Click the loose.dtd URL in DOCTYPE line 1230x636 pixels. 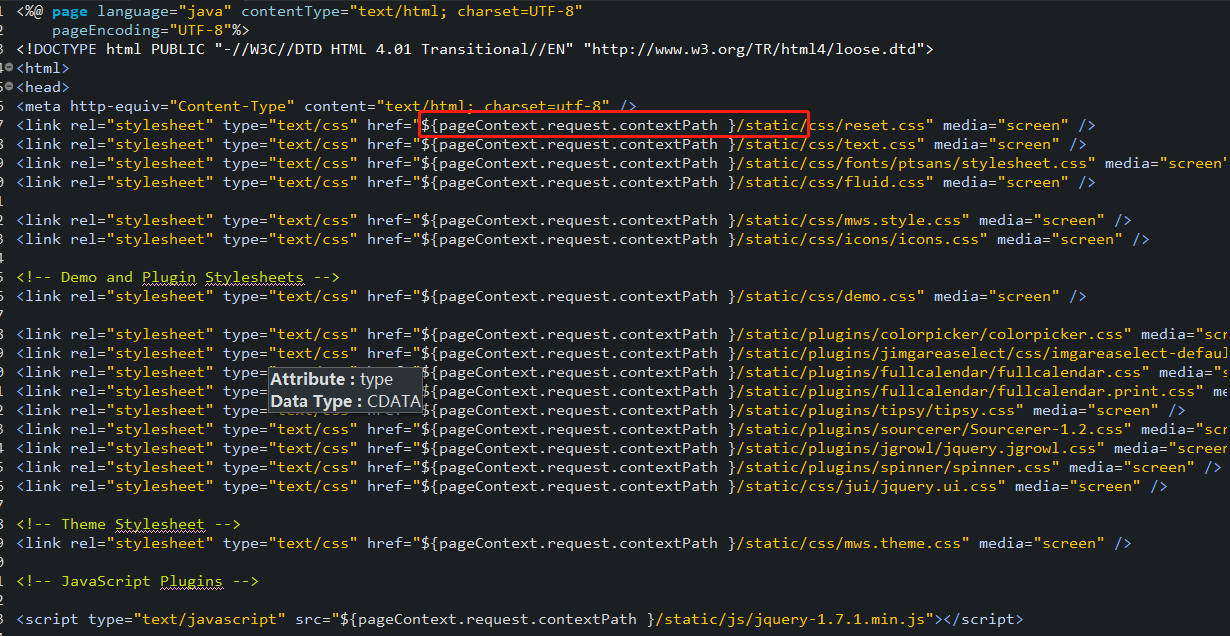click(x=755, y=49)
